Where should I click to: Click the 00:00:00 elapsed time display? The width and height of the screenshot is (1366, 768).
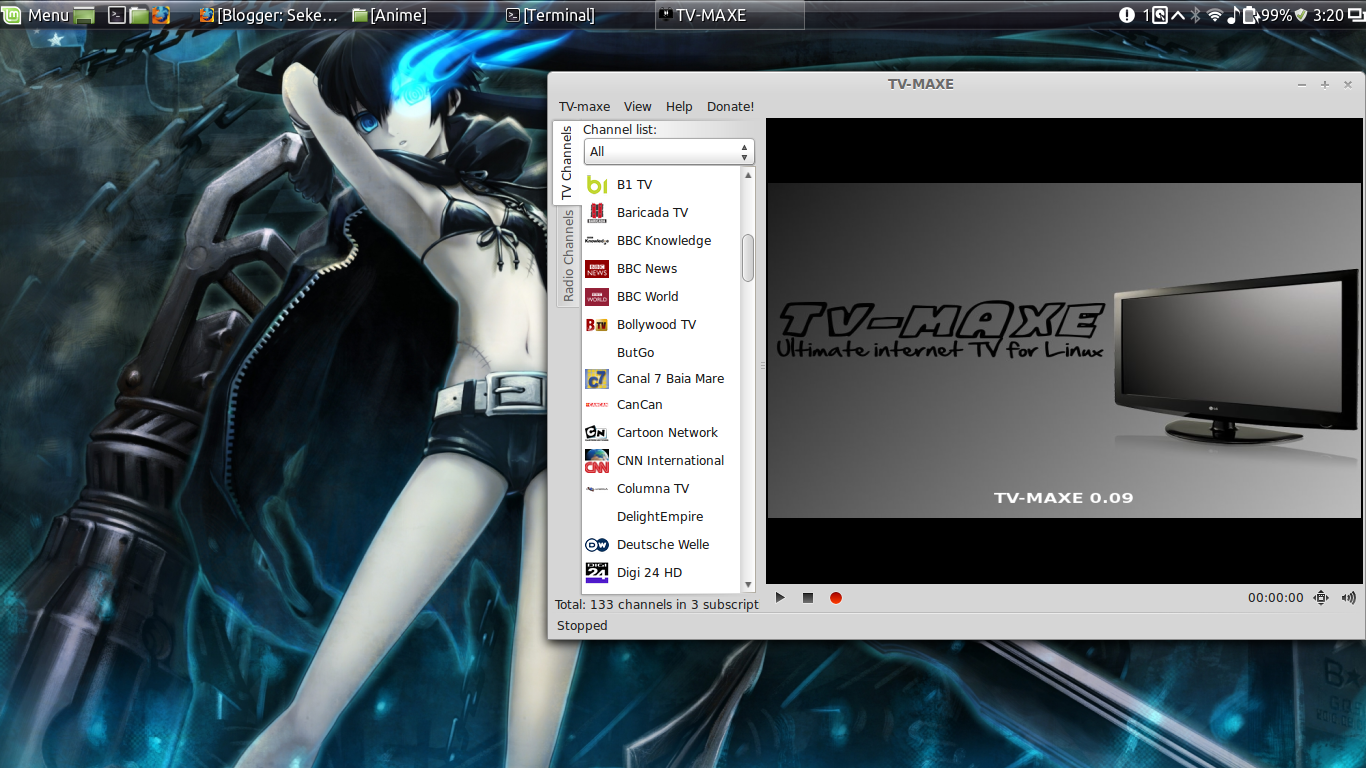[x=1275, y=598]
